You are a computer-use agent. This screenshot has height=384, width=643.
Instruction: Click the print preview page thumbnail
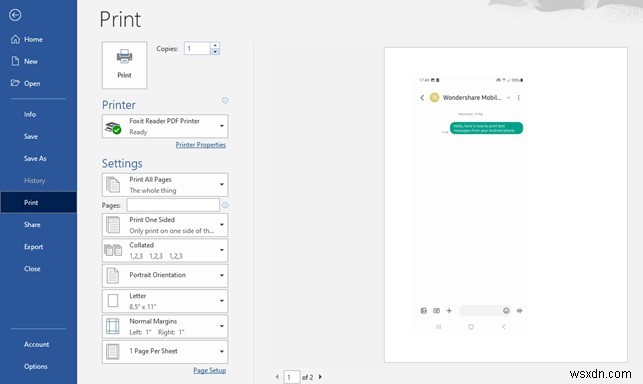tap(506, 205)
